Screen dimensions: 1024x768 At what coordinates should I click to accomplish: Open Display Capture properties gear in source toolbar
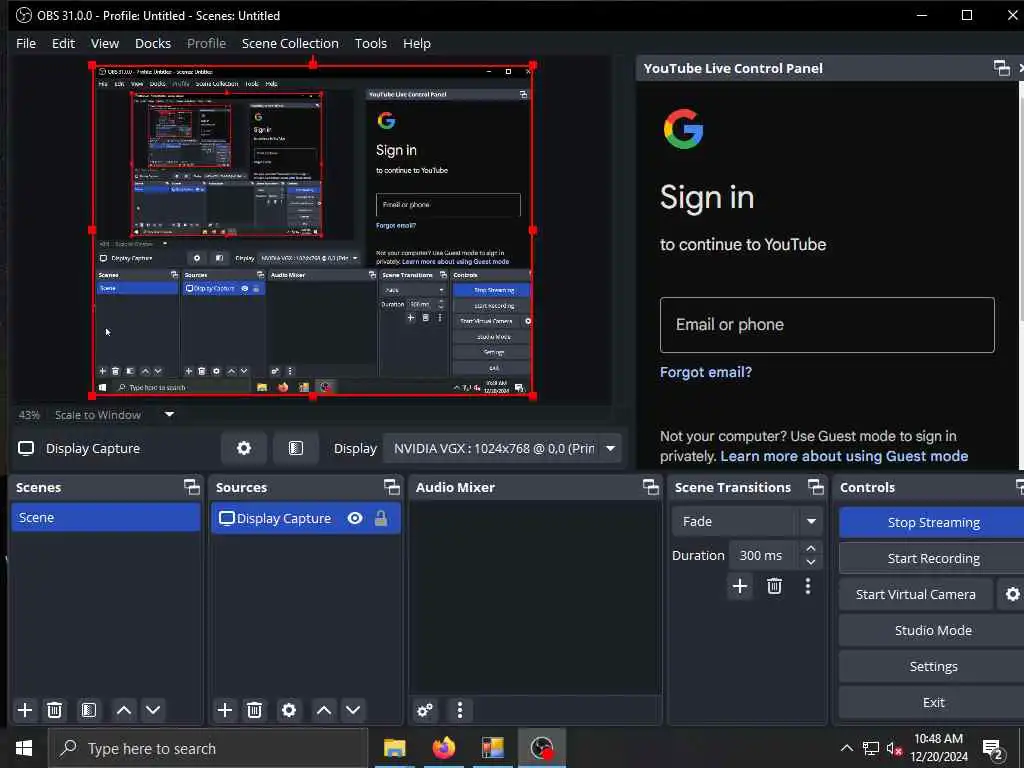click(244, 448)
